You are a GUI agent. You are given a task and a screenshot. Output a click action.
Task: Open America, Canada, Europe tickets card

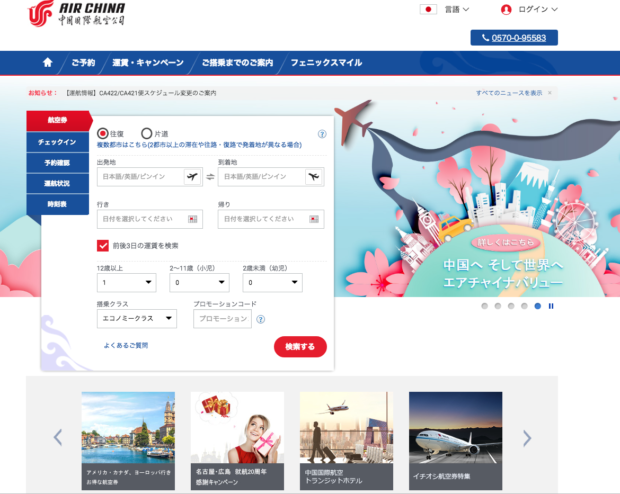tap(128, 441)
